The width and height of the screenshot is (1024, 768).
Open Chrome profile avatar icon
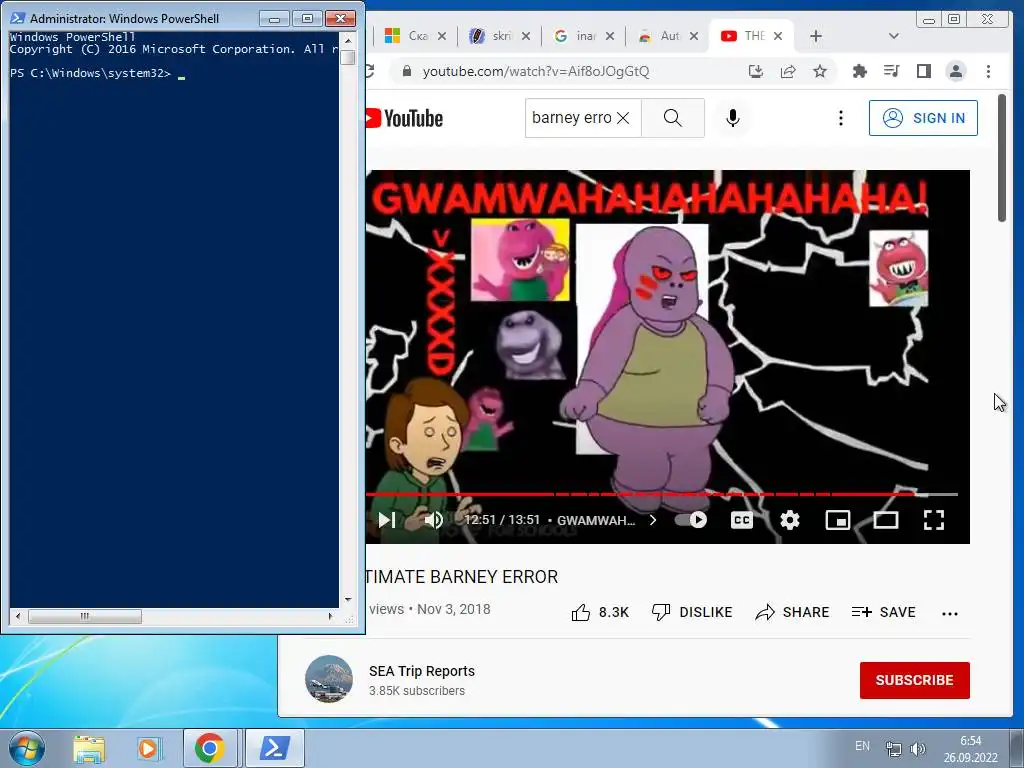coord(956,71)
